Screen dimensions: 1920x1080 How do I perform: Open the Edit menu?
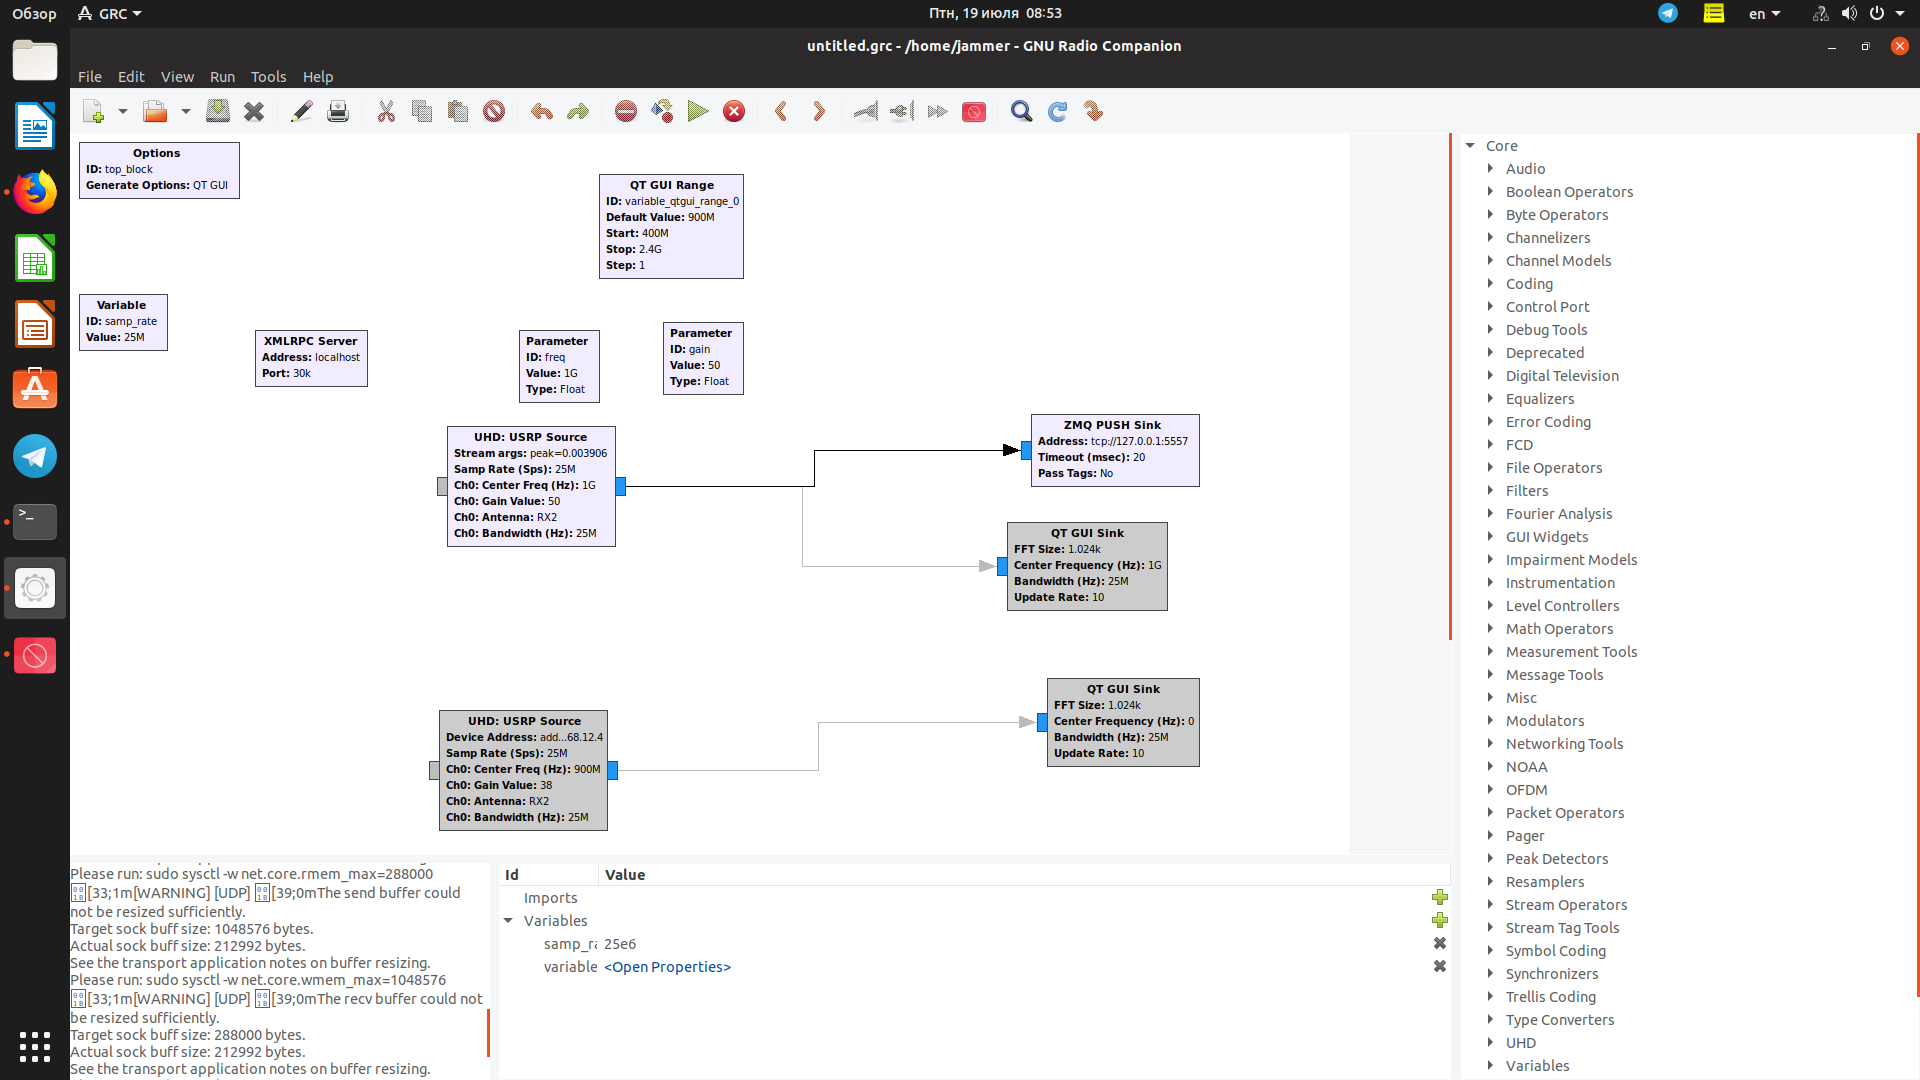pos(131,77)
